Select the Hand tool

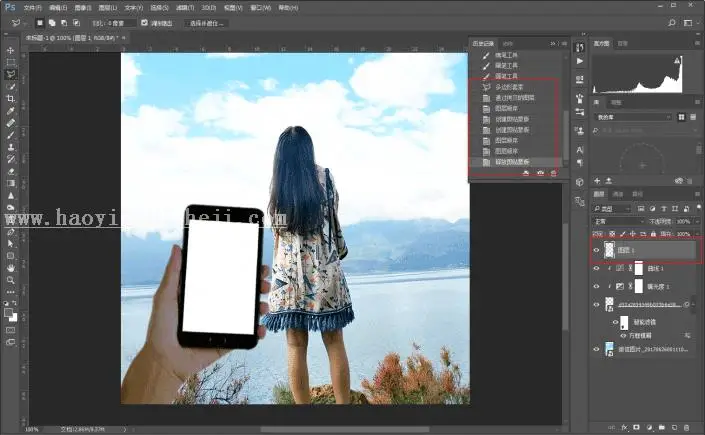click(10, 268)
